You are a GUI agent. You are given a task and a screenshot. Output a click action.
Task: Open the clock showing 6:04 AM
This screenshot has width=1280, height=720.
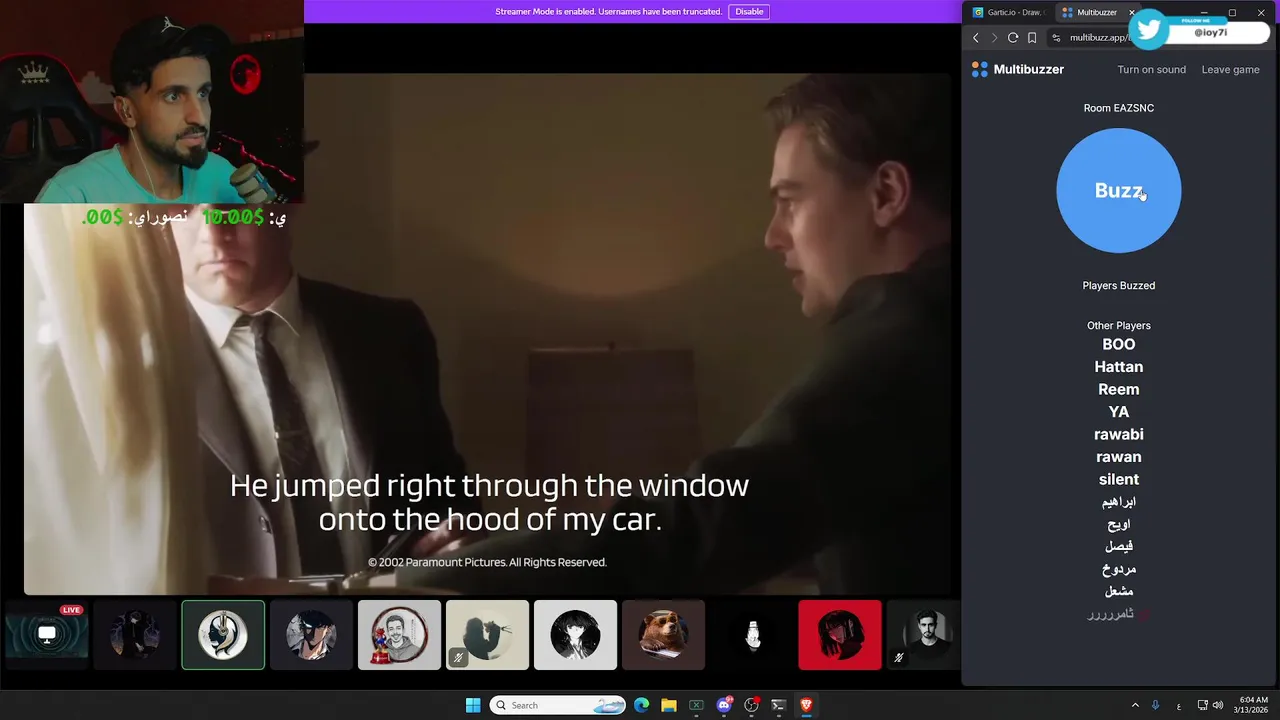1253,705
